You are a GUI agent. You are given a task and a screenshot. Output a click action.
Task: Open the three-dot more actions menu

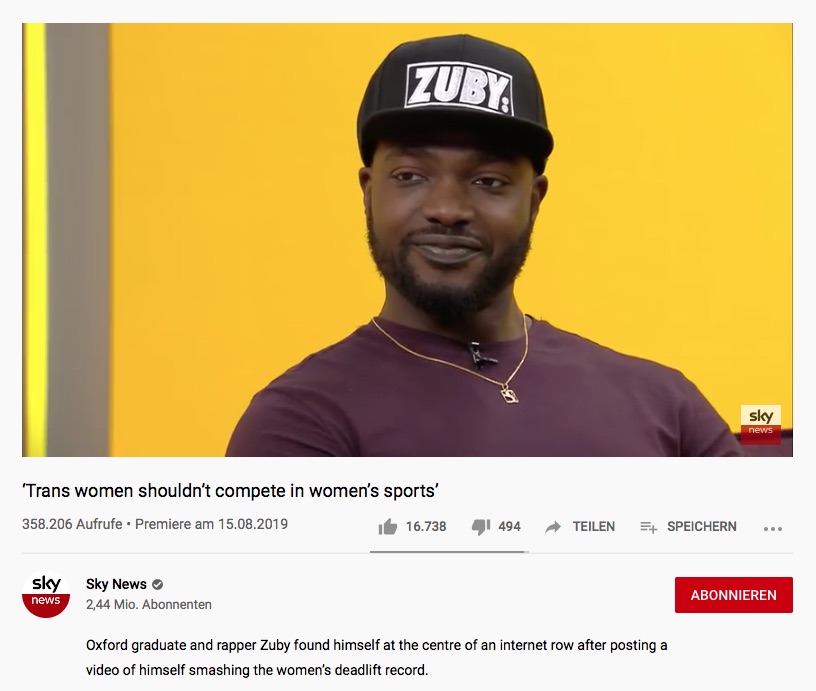pyautogui.click(x=773, y=529)
